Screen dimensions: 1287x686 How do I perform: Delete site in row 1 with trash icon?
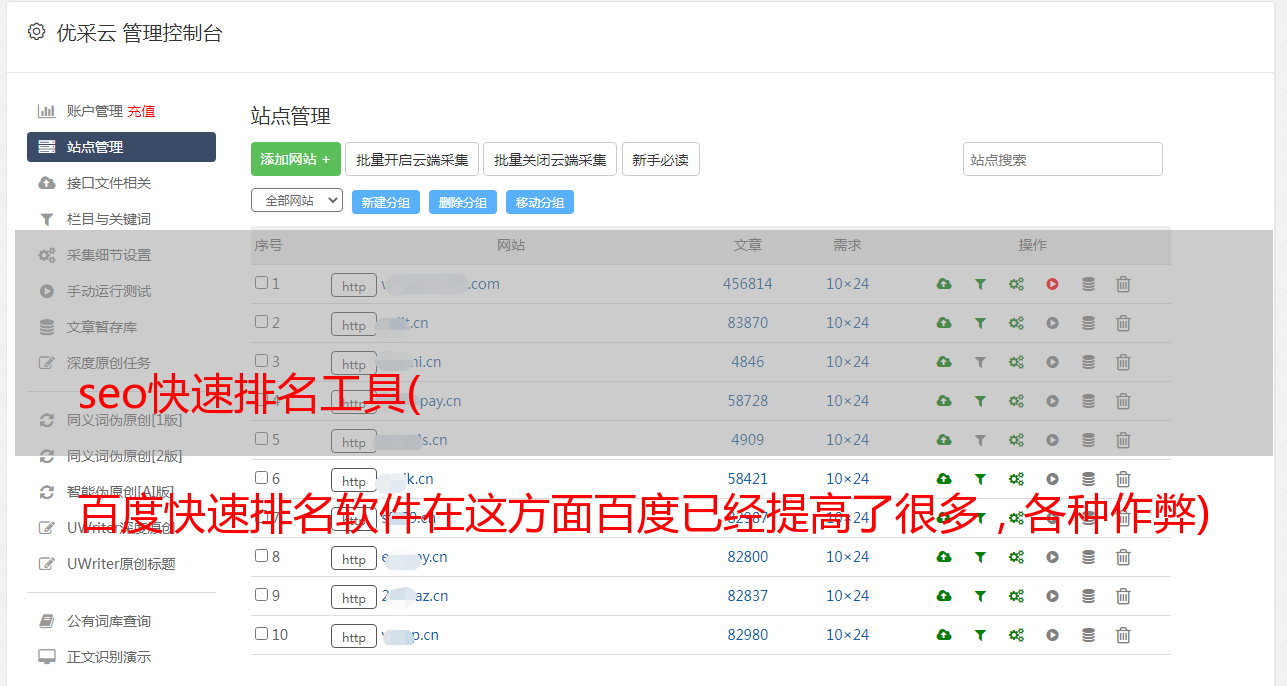click(1123, 284)
